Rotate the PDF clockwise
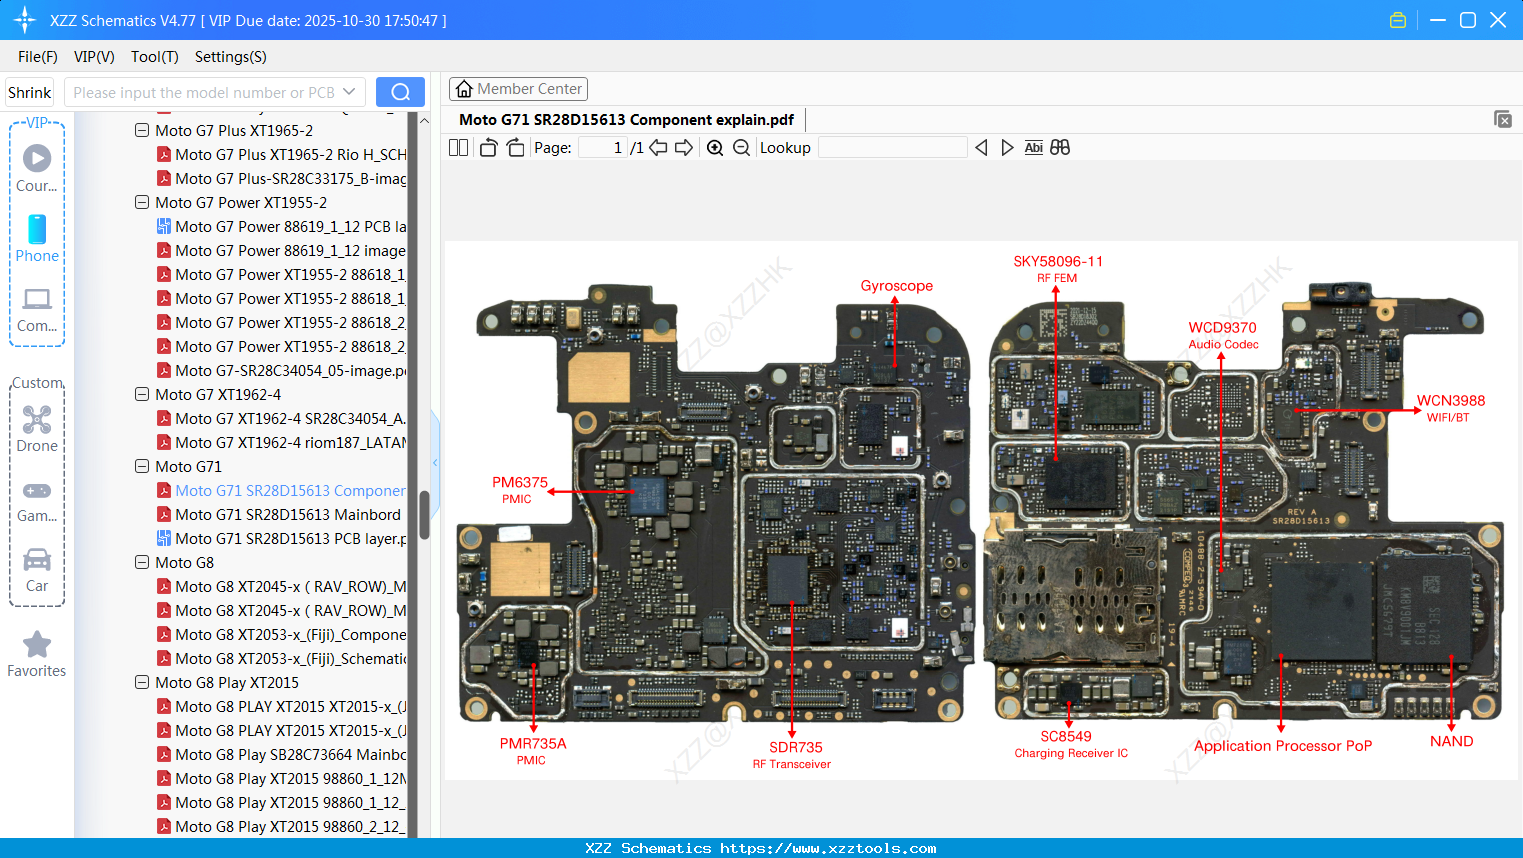 515,147
